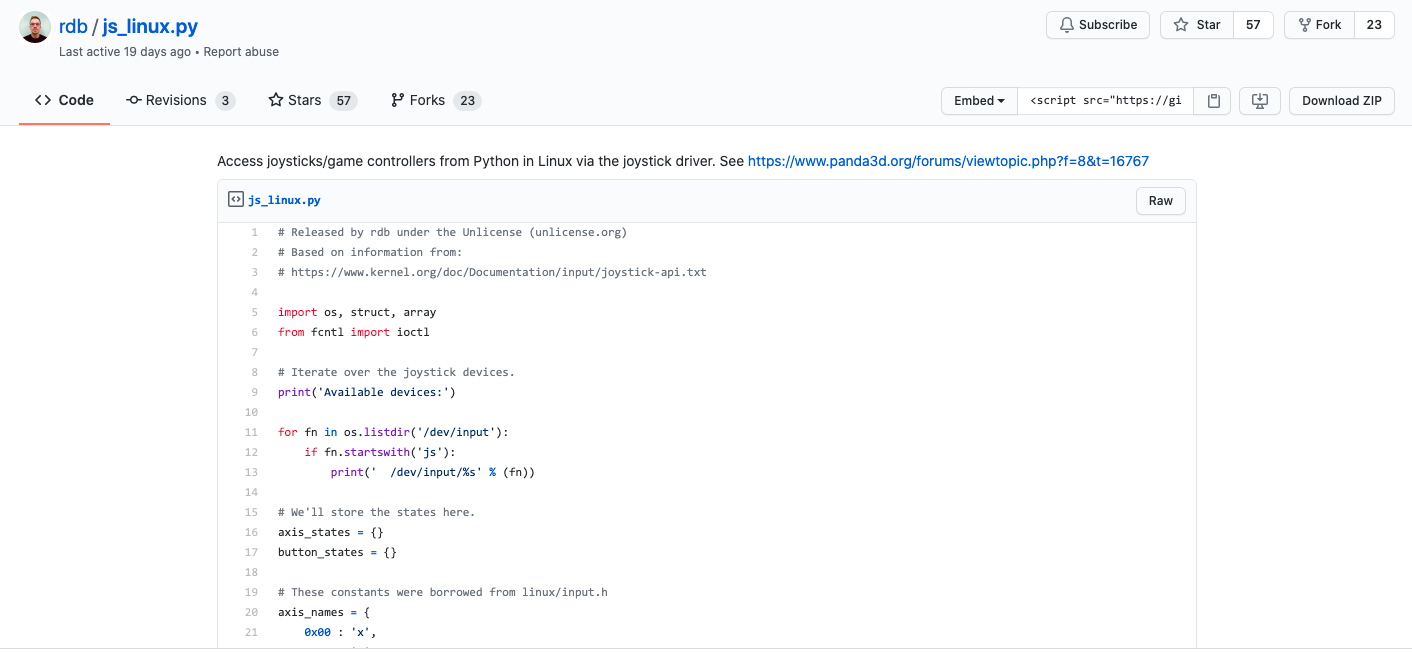
Task: Click the open in GitHub Desktop icon
Action: [1259, 101]
